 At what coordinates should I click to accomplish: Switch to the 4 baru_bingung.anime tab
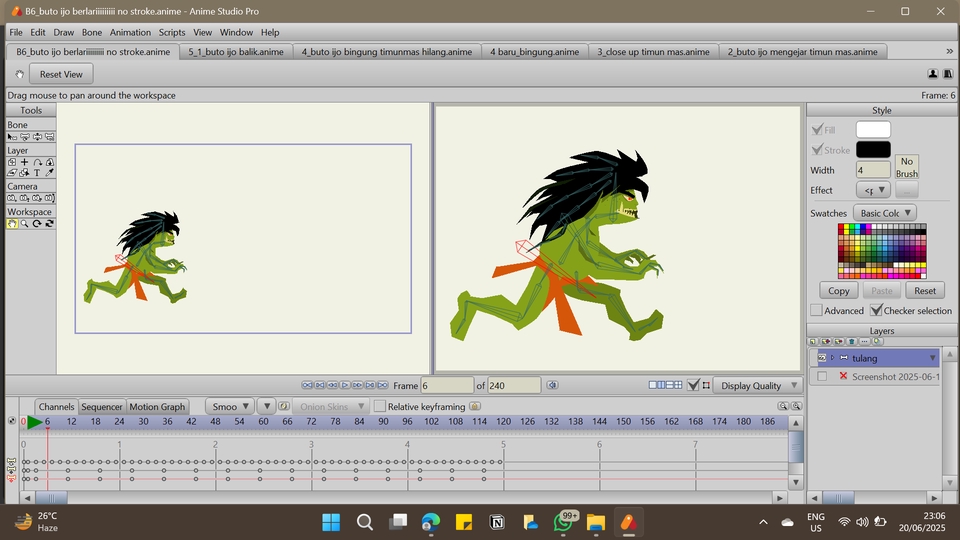click(x=534, y=51)
